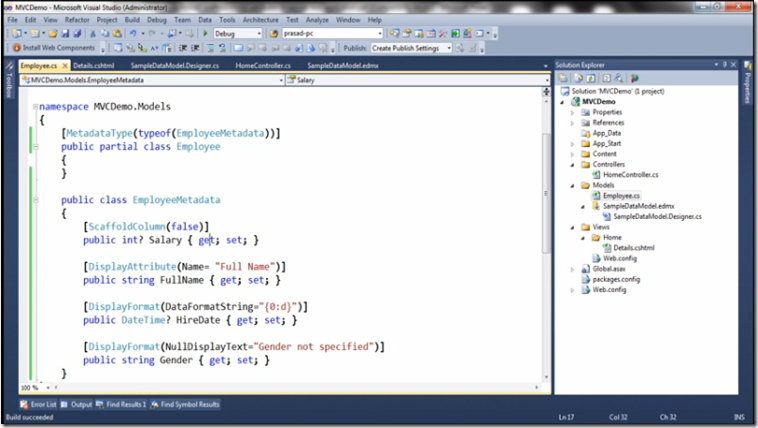This screenshot has width=758, height=428.
Task: Uncomment selected lines using the uncomment icon
Action: click(x=222, y=48)
